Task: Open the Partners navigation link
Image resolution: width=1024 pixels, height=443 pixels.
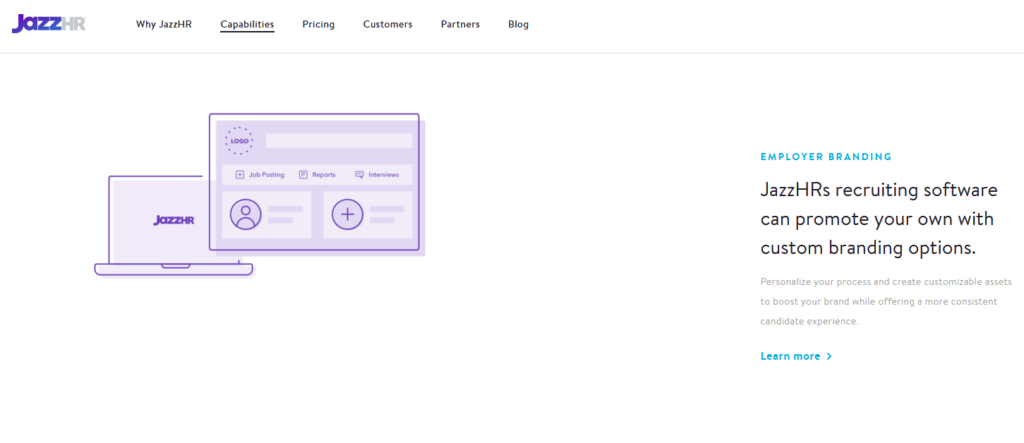Action: [x=460, y=24]
